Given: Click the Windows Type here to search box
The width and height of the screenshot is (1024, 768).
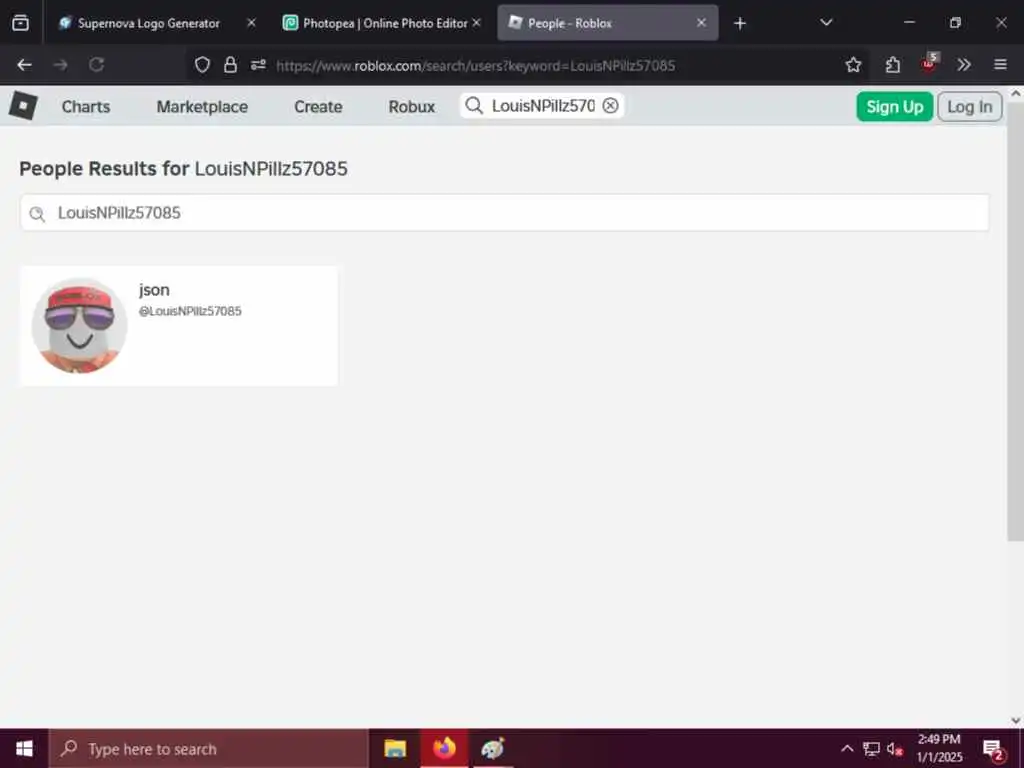Looking at the screenshot, I should [209, 748].
